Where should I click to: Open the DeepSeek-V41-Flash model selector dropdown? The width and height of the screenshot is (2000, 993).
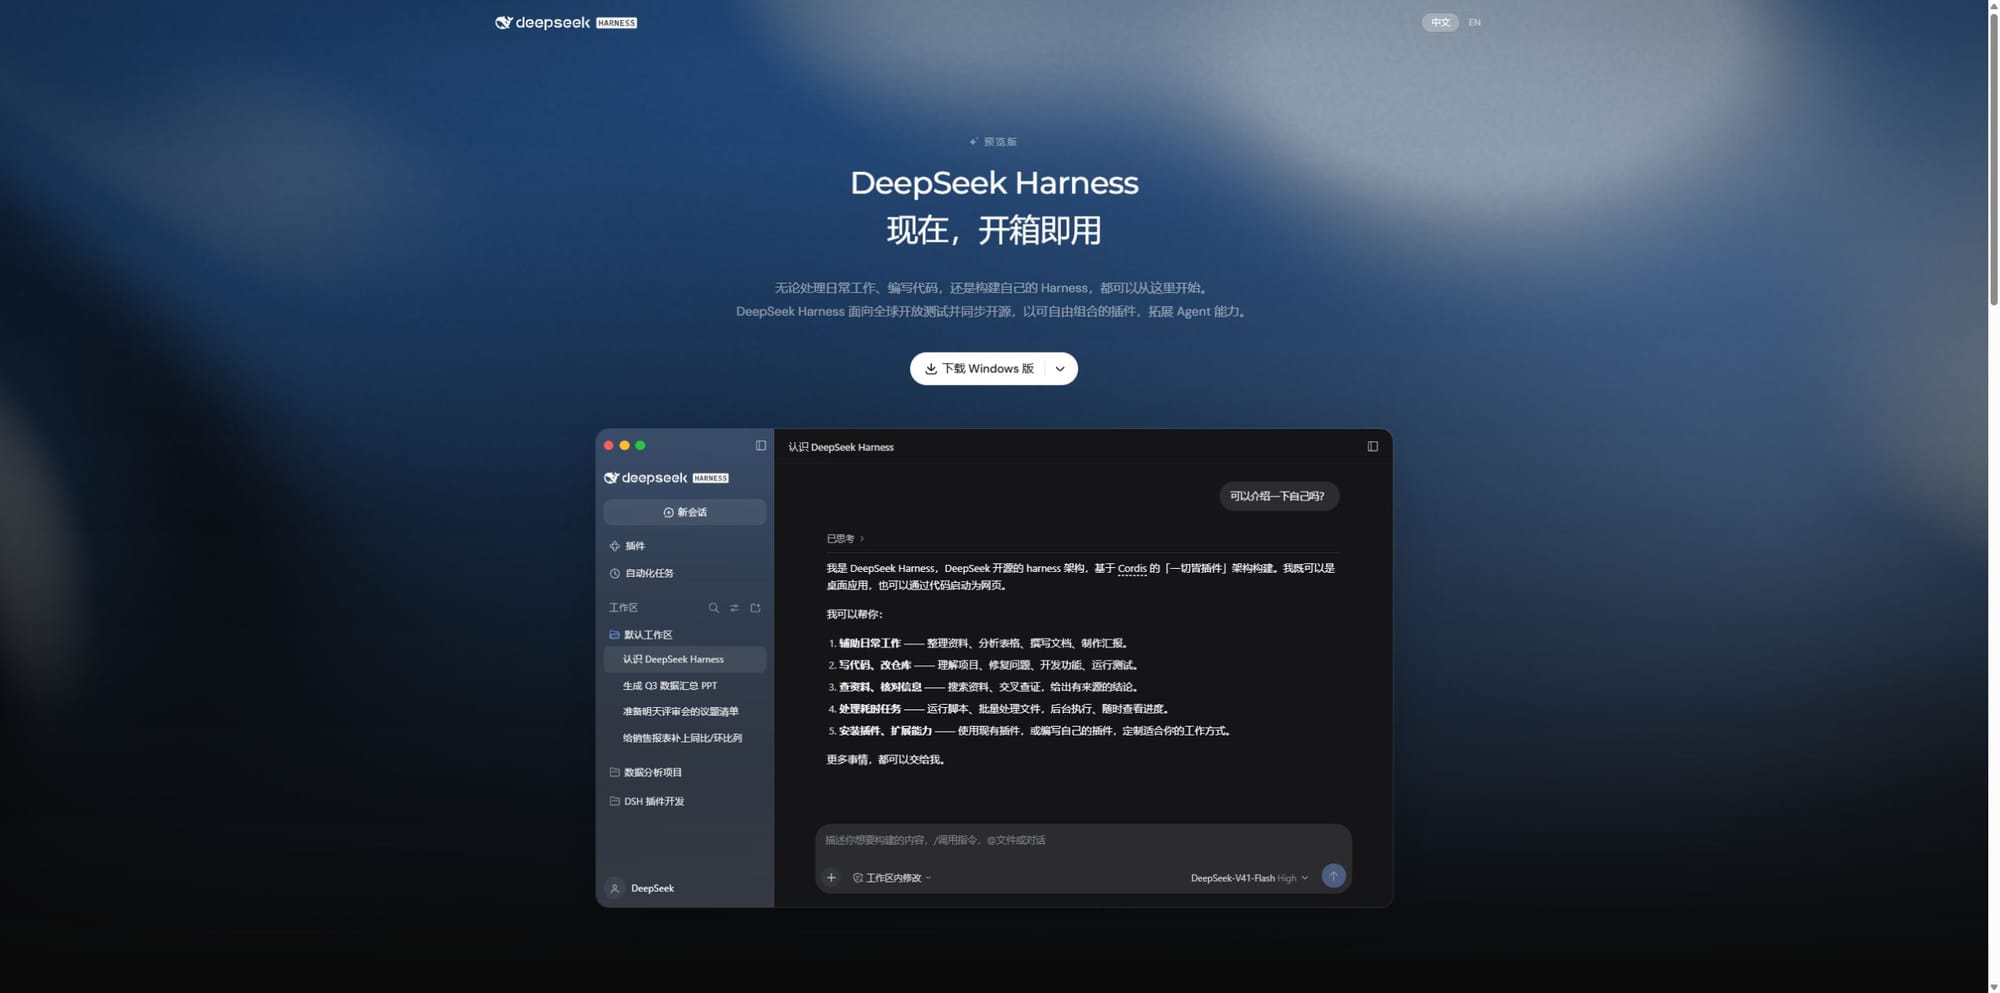[x=1249, y=878]
